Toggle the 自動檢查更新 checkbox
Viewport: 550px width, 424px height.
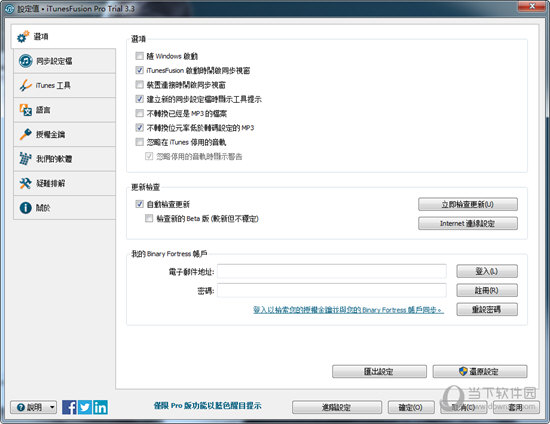coord(140,204)
